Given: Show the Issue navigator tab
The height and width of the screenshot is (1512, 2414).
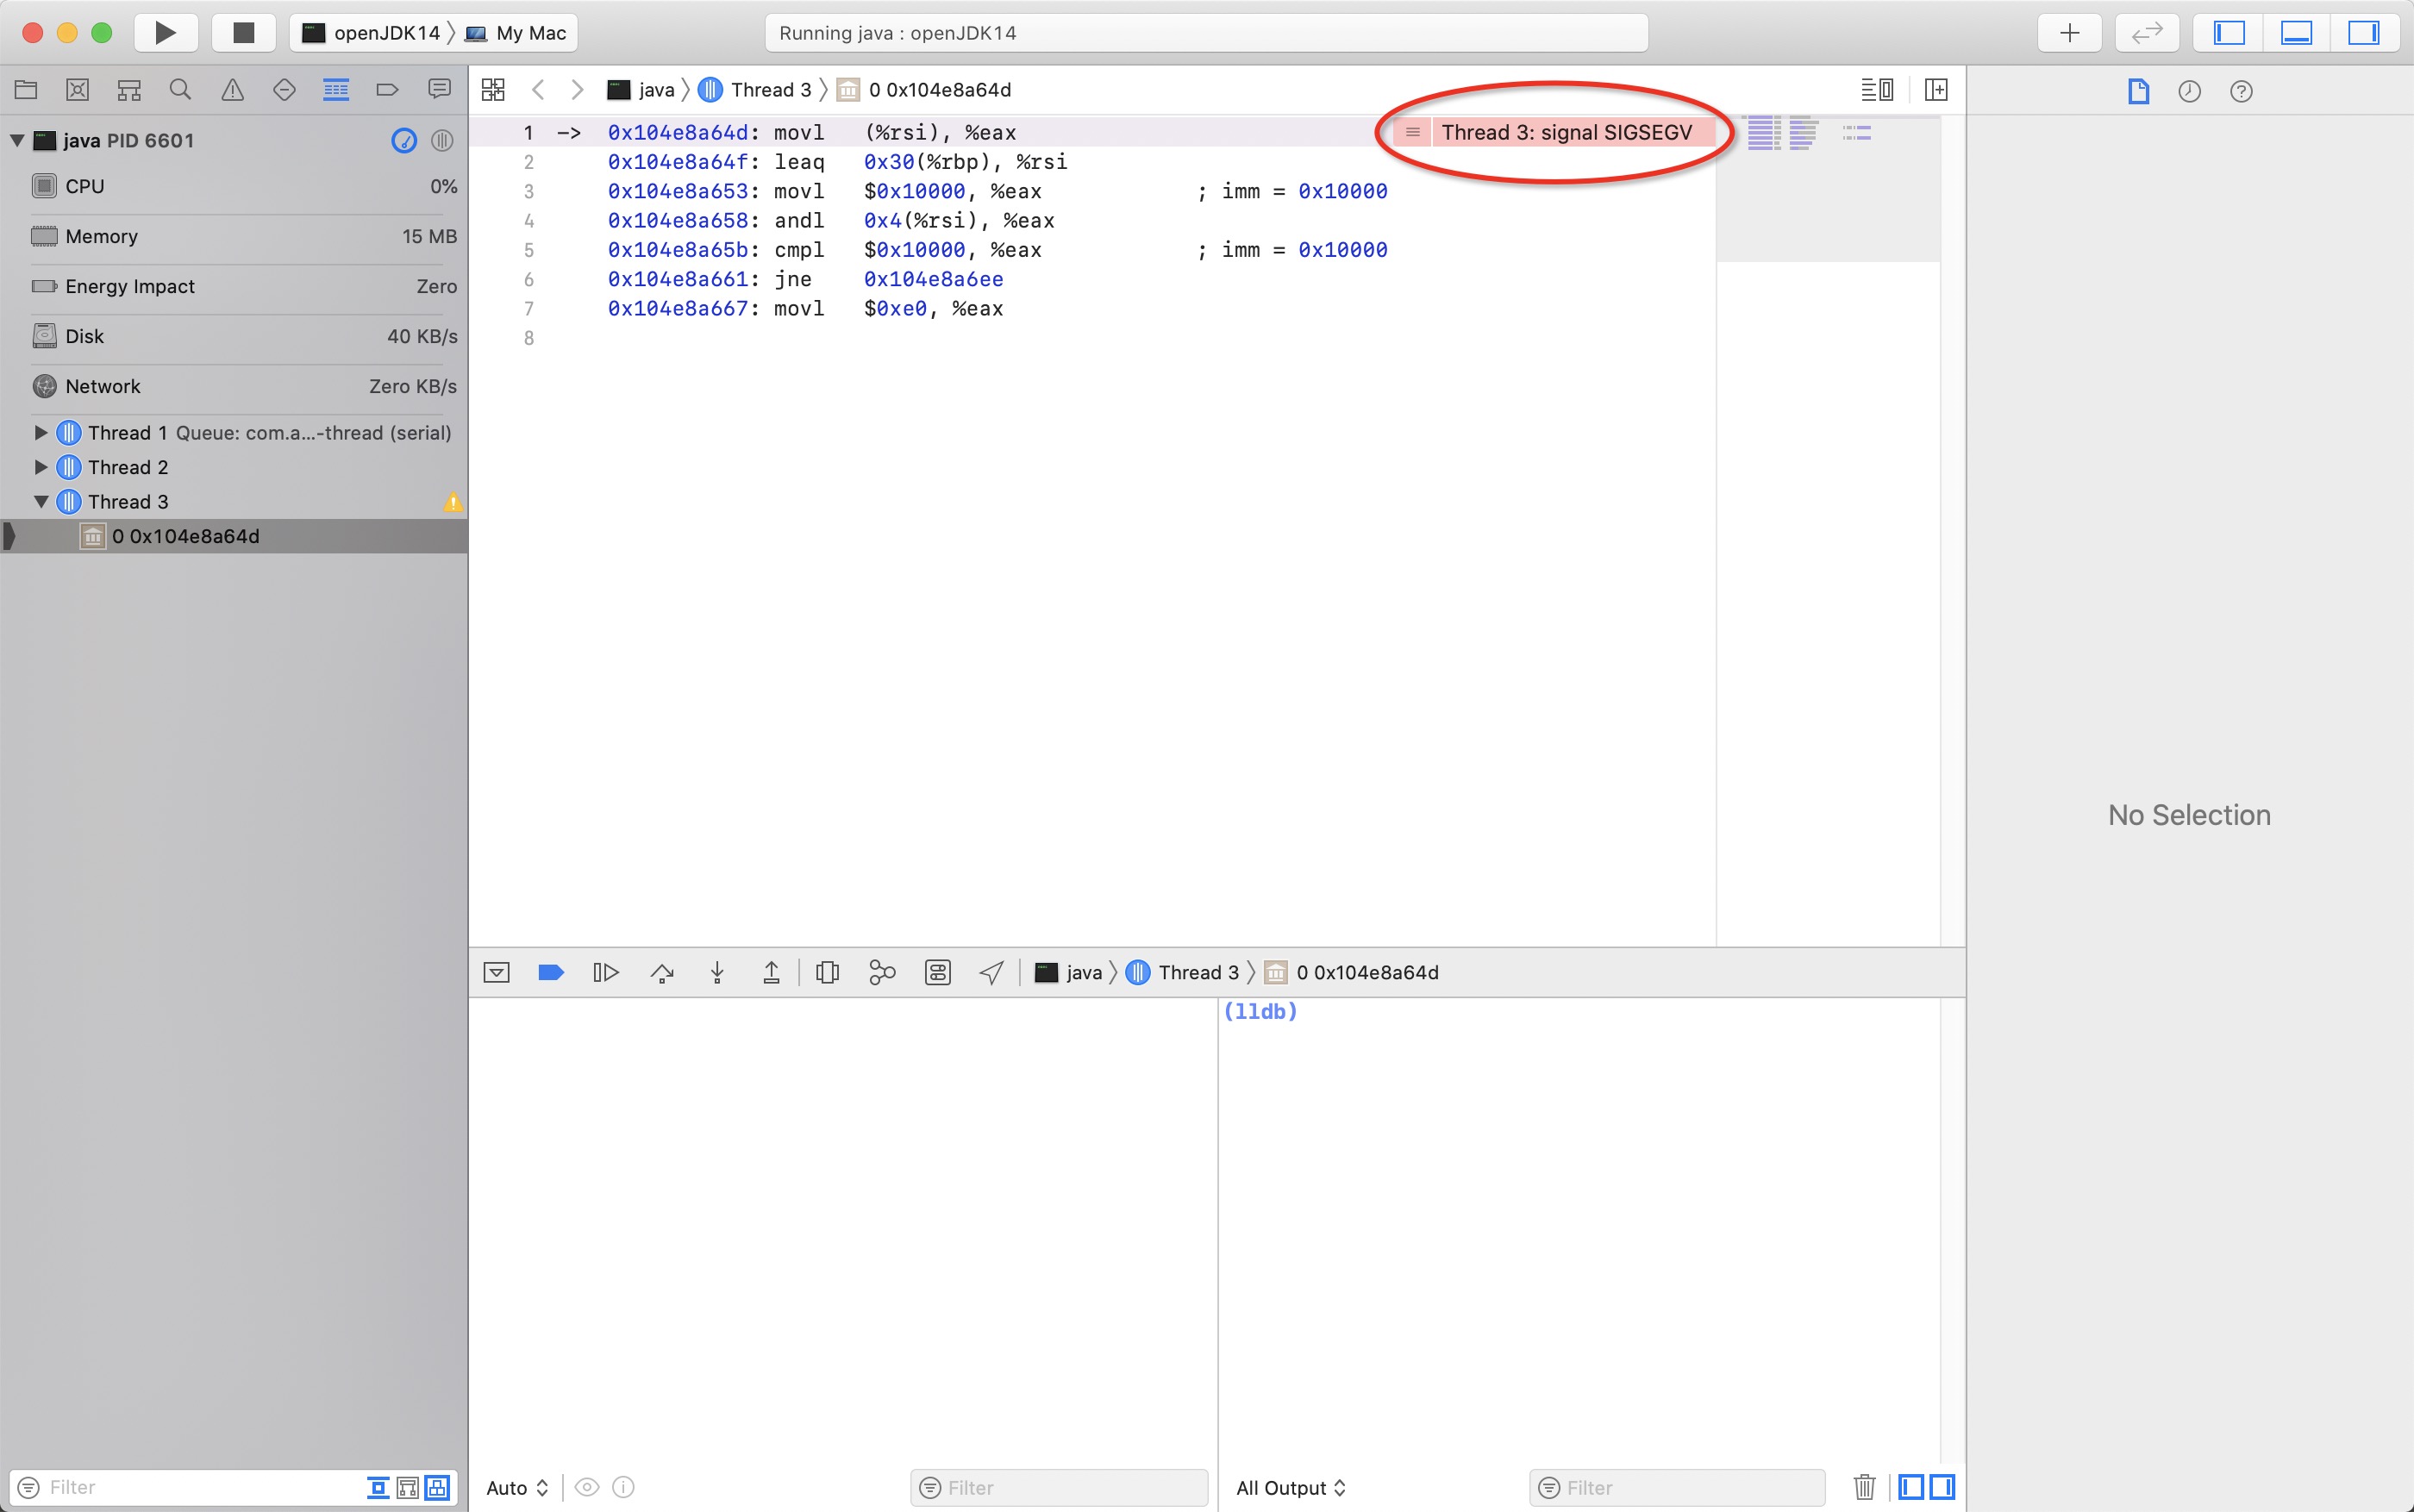Looking at the screenshot, I should coord(232,90).
